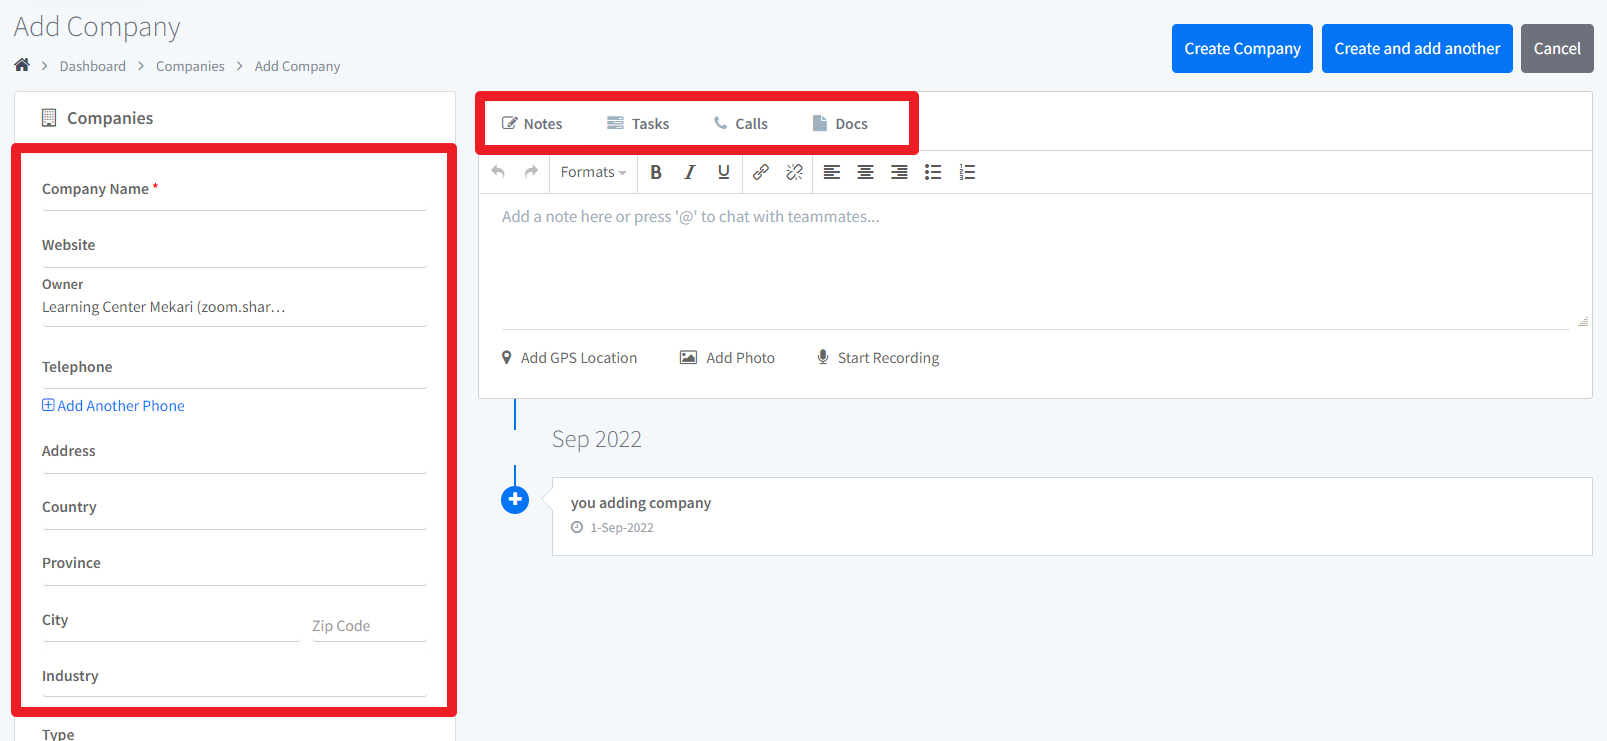Click the blue plus timeline marker
The width and height of the screenshot is (1607, 741).
(515, 499)
